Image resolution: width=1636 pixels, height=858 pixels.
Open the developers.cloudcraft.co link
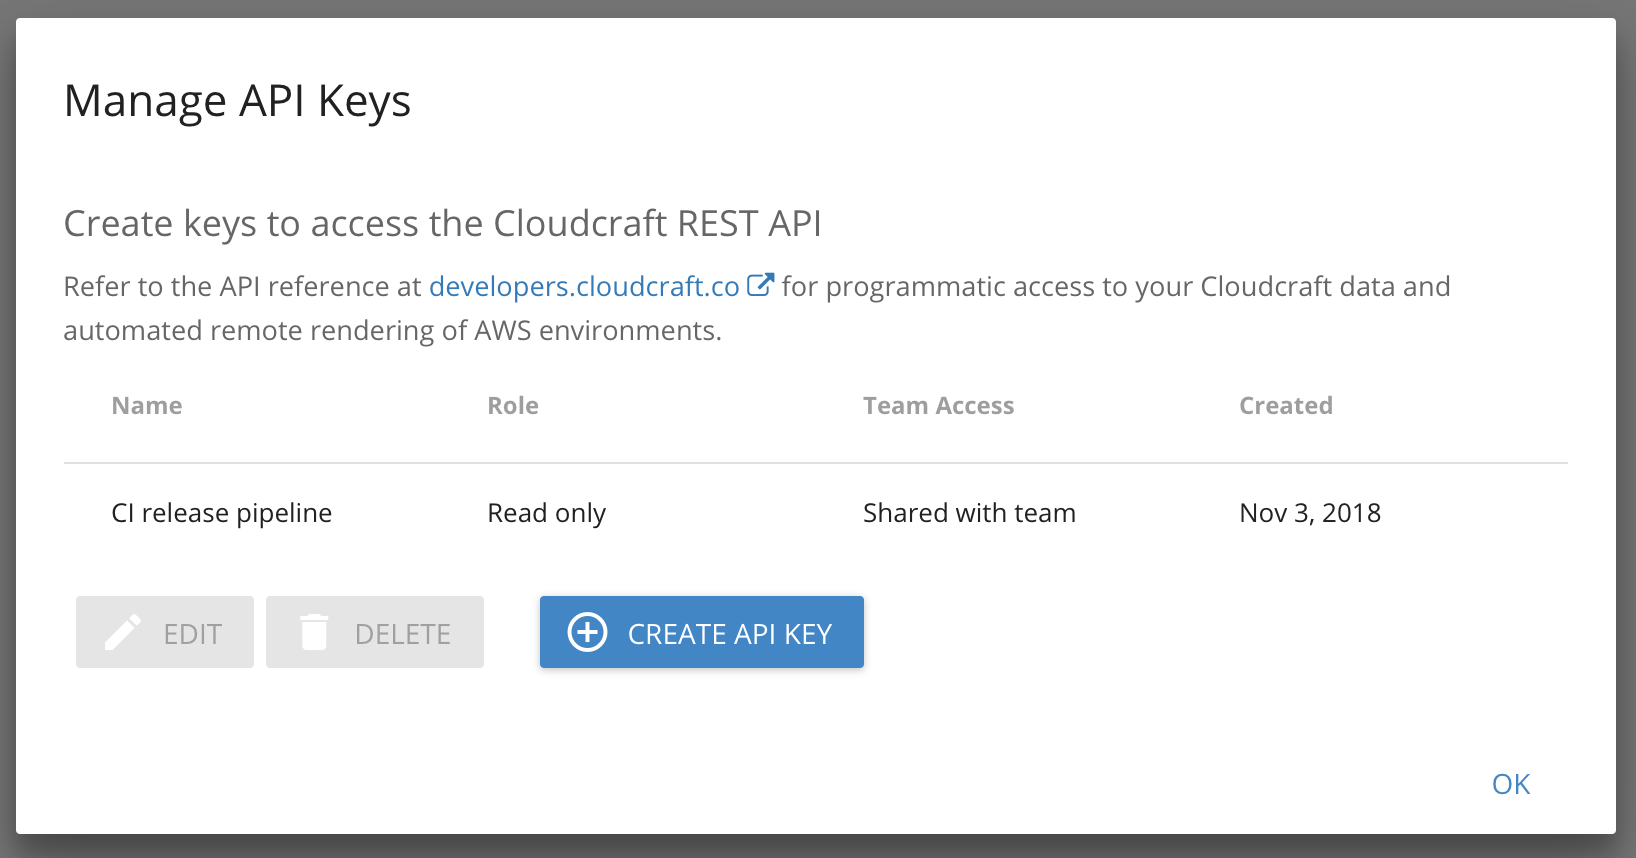tap(584, 287)
